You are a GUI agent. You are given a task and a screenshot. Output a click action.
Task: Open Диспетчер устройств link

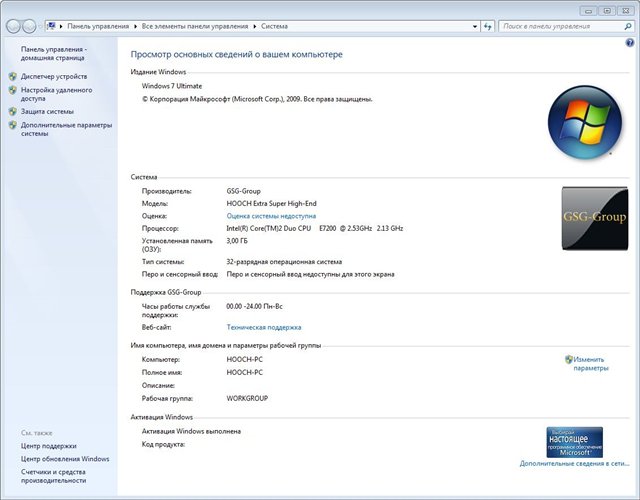point(54,76)
